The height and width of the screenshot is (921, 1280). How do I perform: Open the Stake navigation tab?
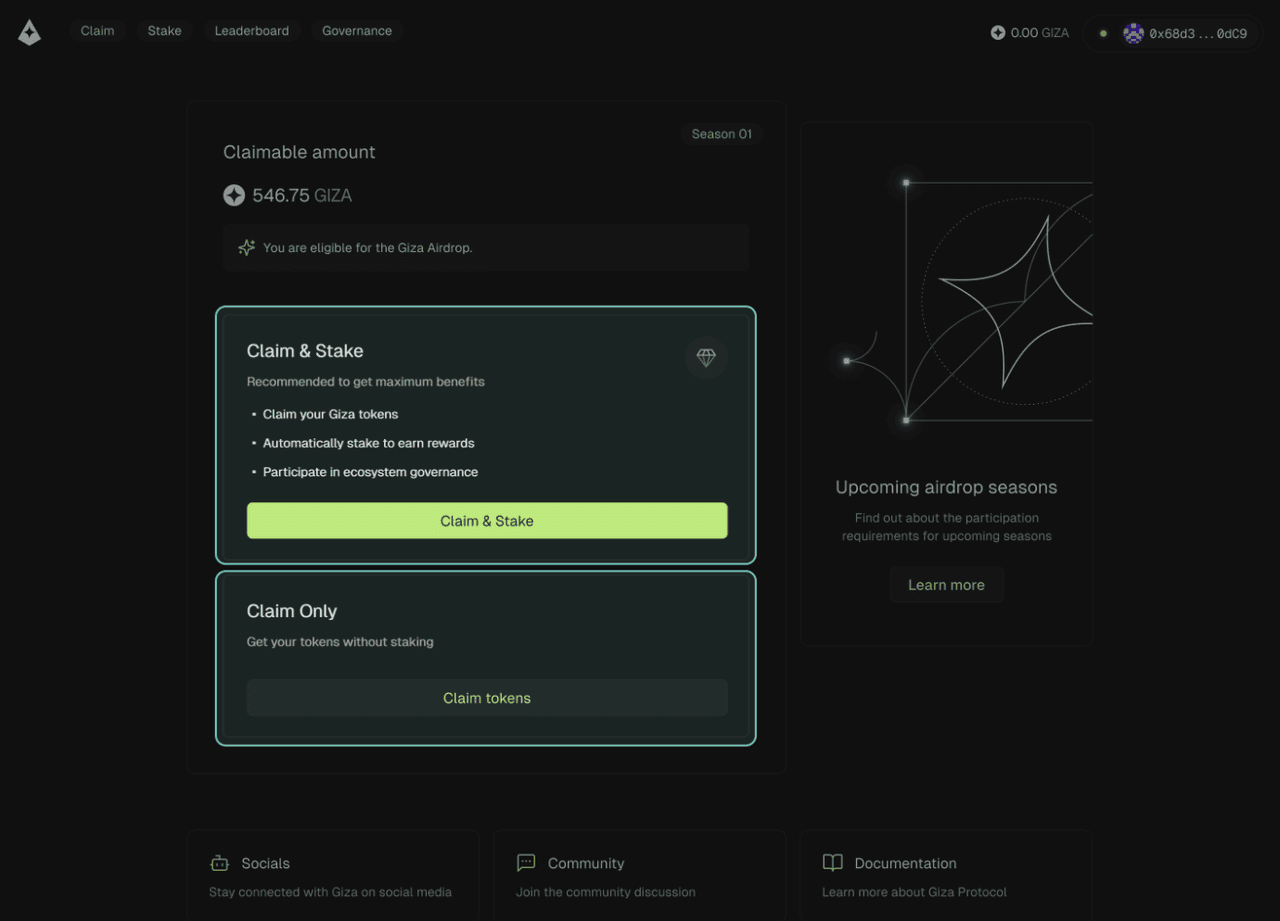click(165, 31)
